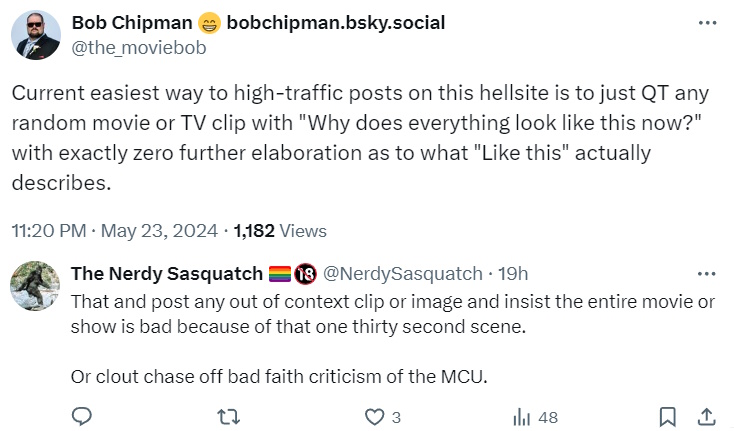Click Bob Chipman's profile picture
The width and height of the screenshot is (734, 431).
(x=36, y=34)
